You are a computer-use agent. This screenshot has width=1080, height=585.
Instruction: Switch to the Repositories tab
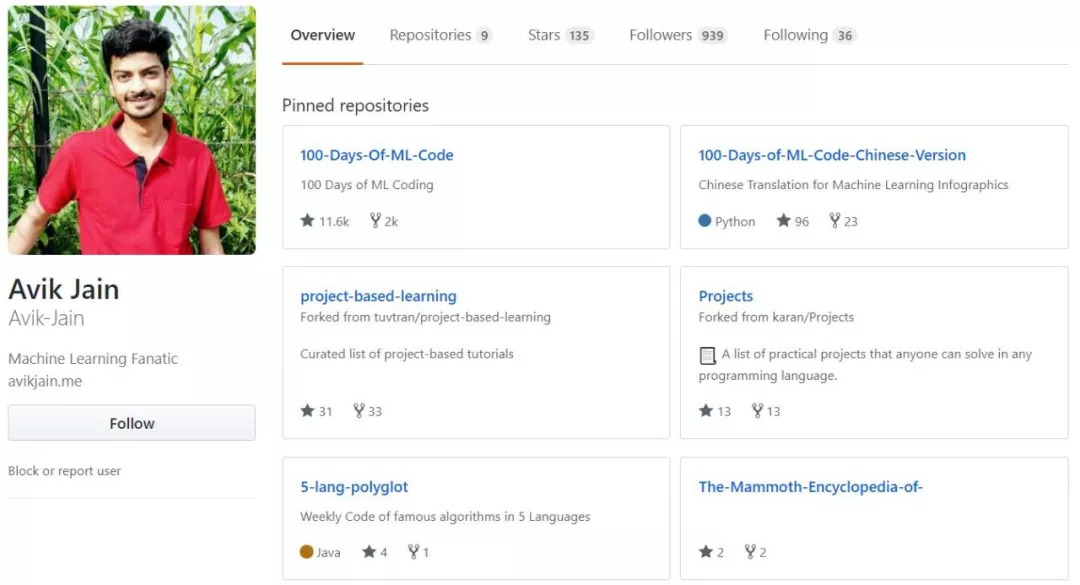[440, 35]
